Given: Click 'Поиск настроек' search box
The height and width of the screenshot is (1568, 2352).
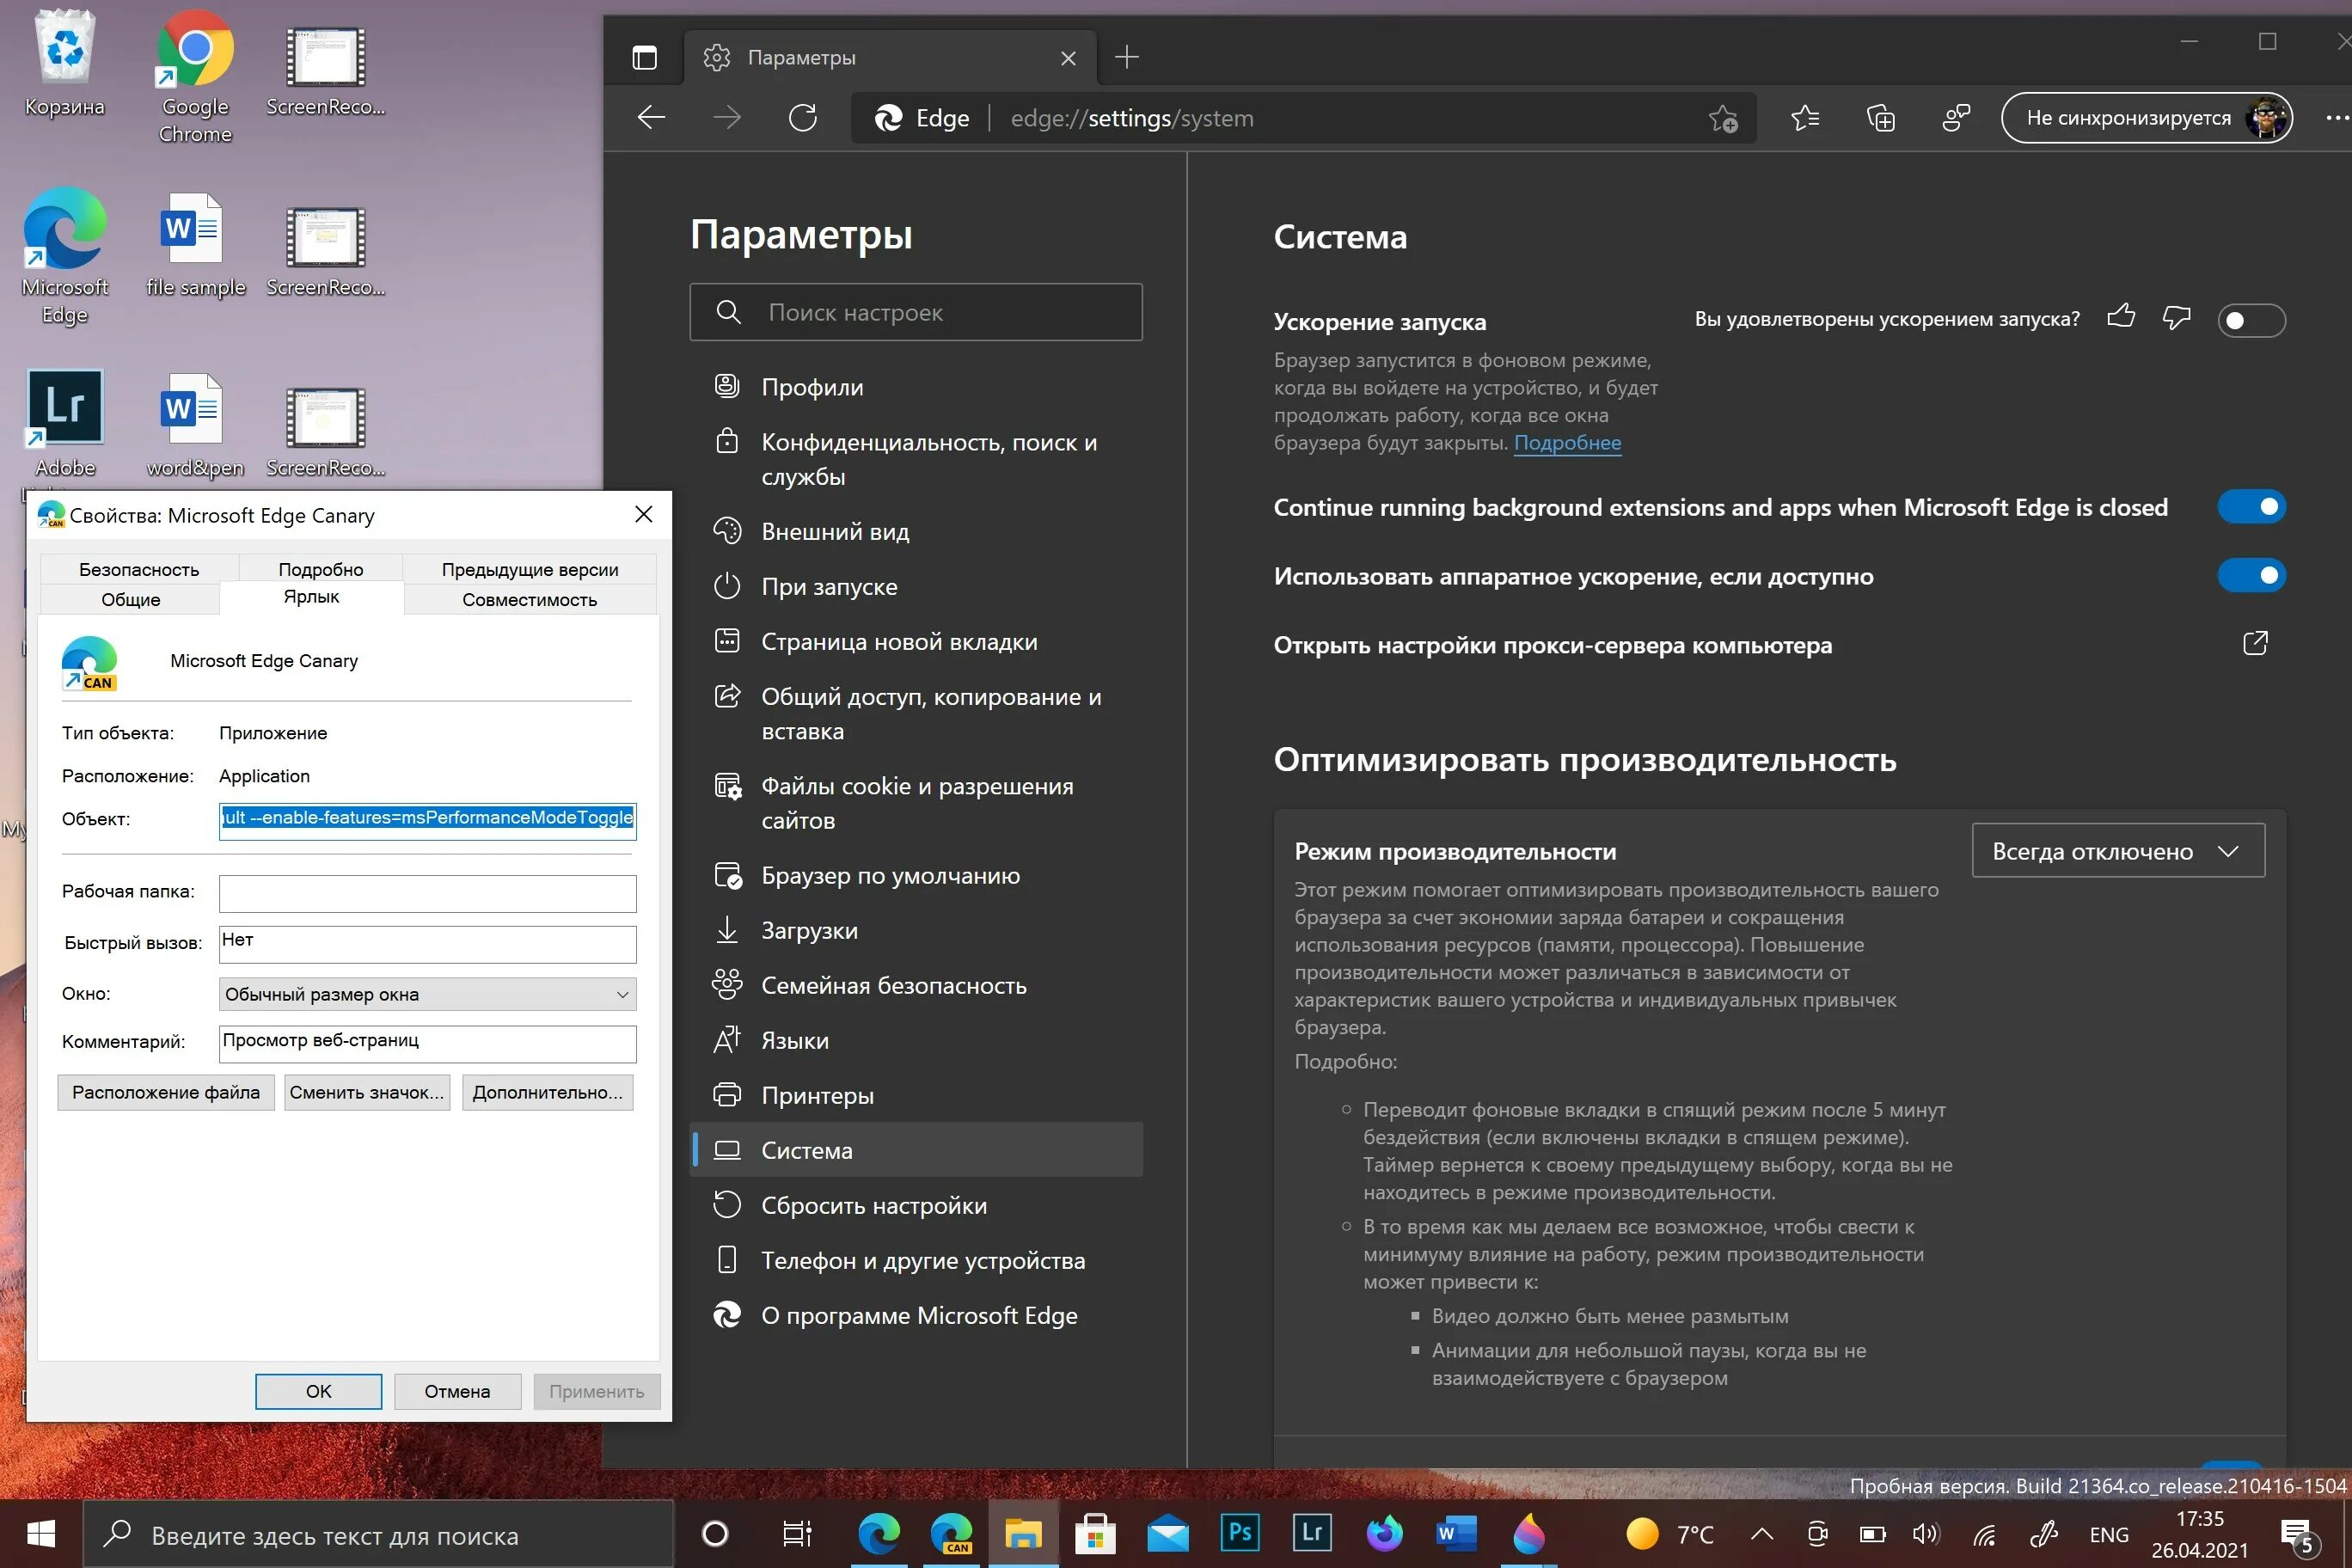Looking at the screenshot, I should 916,312.
